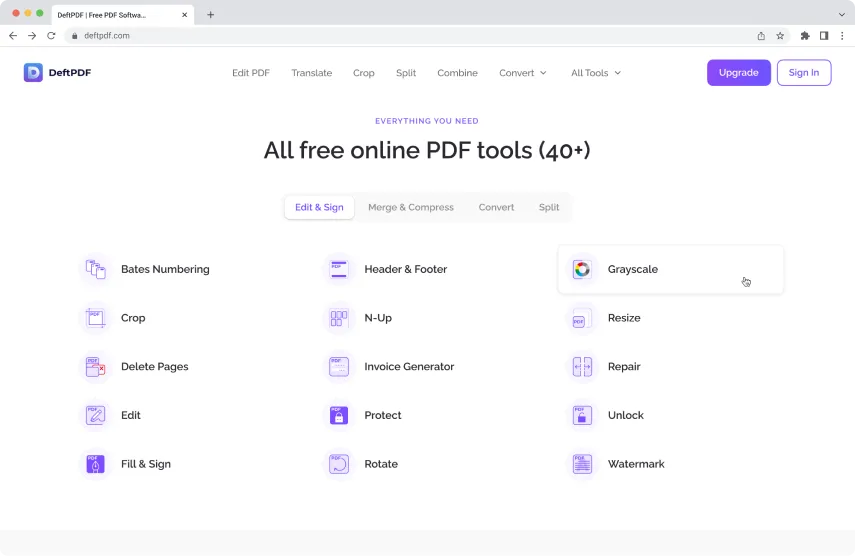
Task: Click the Grayscale color wheel icon
Action: click(581, 269)
